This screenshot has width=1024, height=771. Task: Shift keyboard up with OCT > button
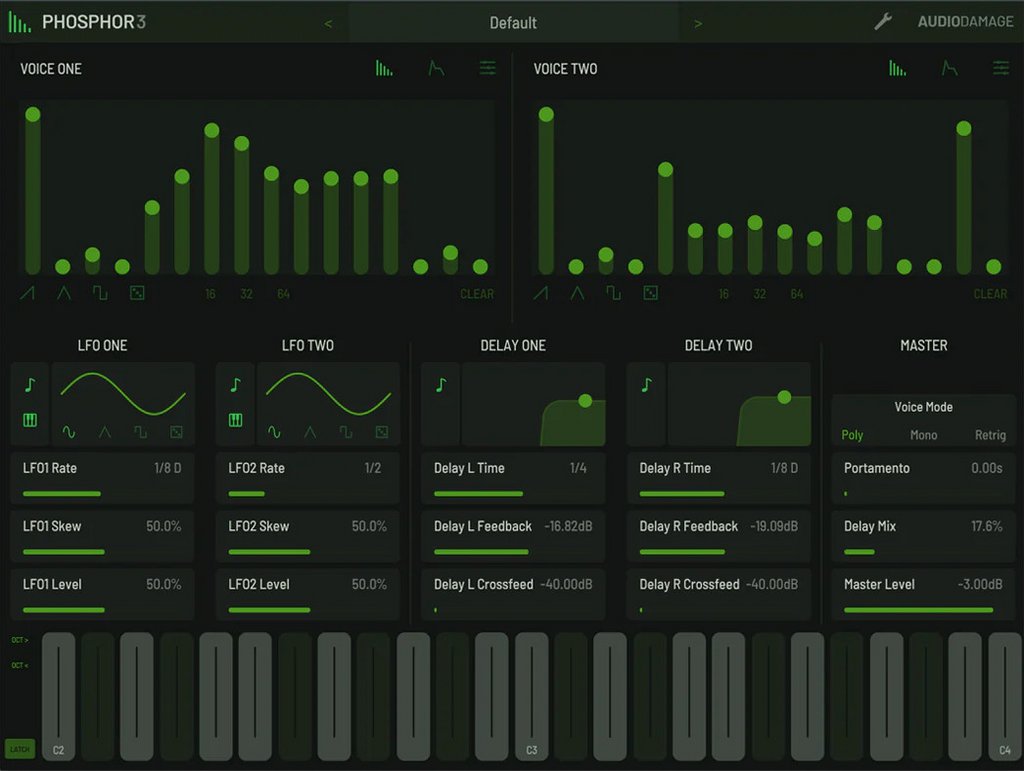[20, 640]
